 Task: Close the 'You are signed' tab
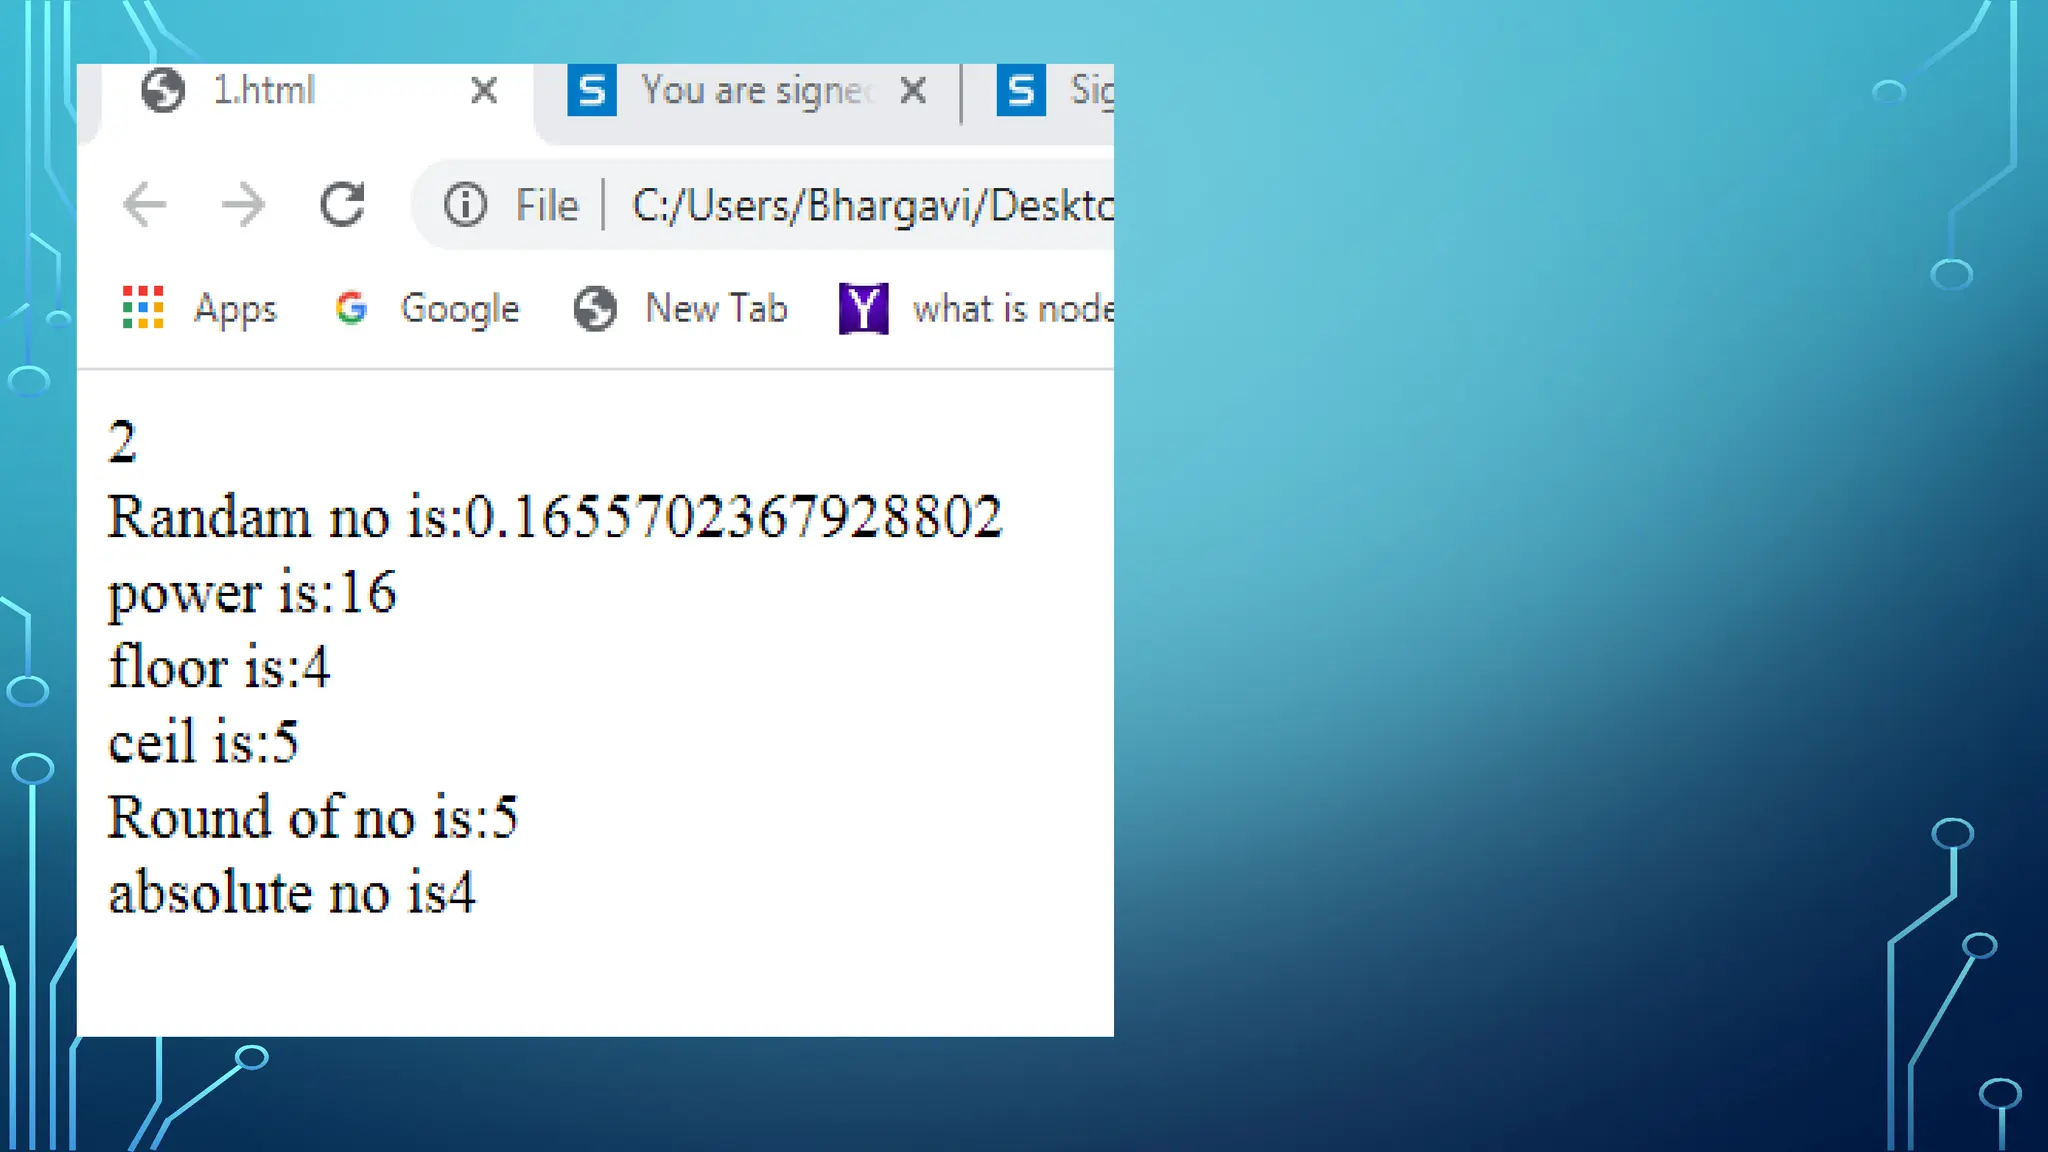pos(913,91)
